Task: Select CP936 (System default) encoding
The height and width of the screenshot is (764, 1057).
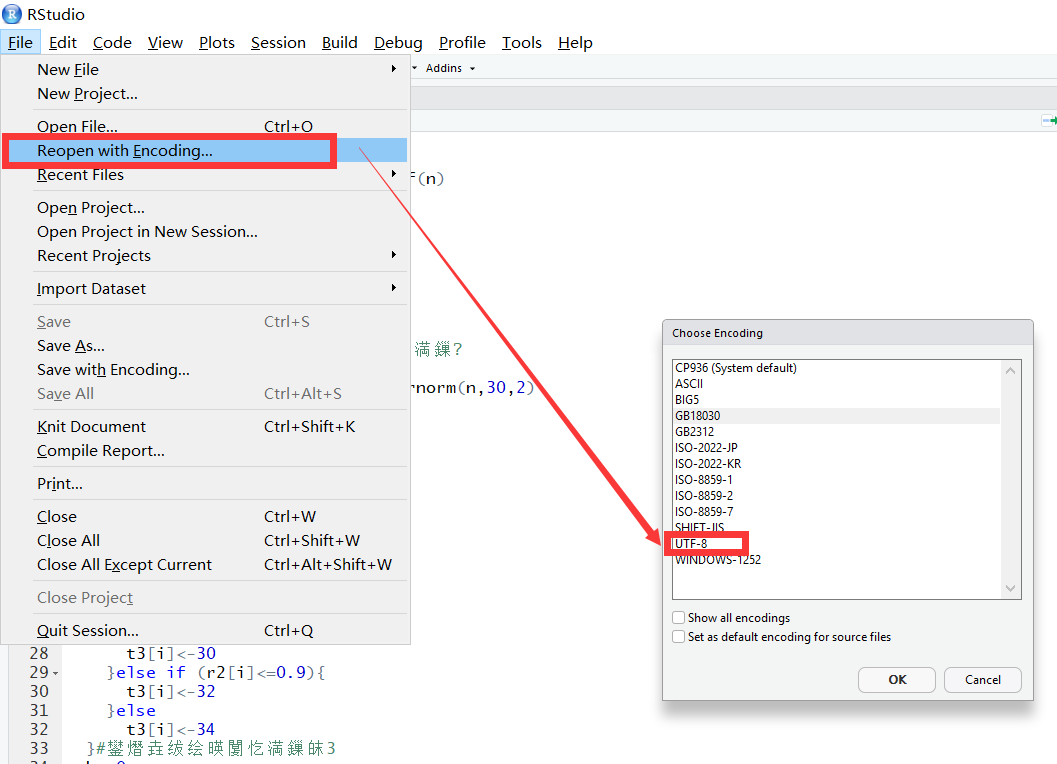Action: 836,368
